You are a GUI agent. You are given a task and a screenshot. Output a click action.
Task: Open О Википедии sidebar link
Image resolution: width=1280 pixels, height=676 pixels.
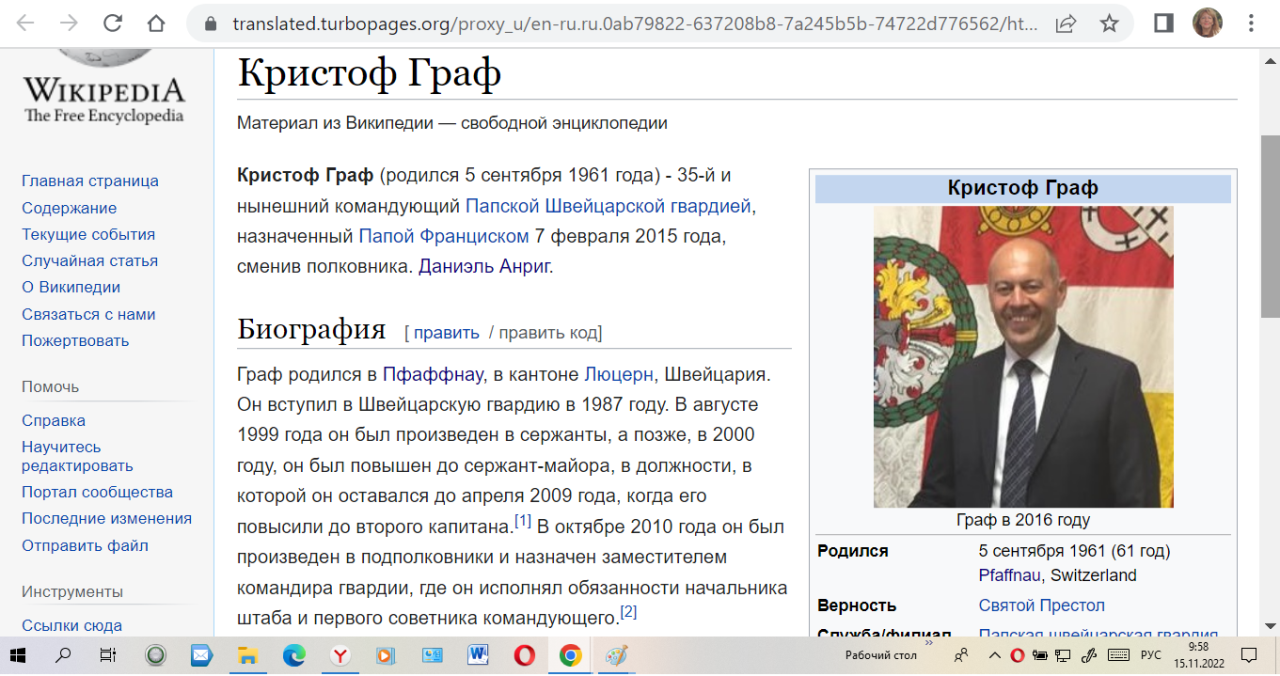pos(71,287)
